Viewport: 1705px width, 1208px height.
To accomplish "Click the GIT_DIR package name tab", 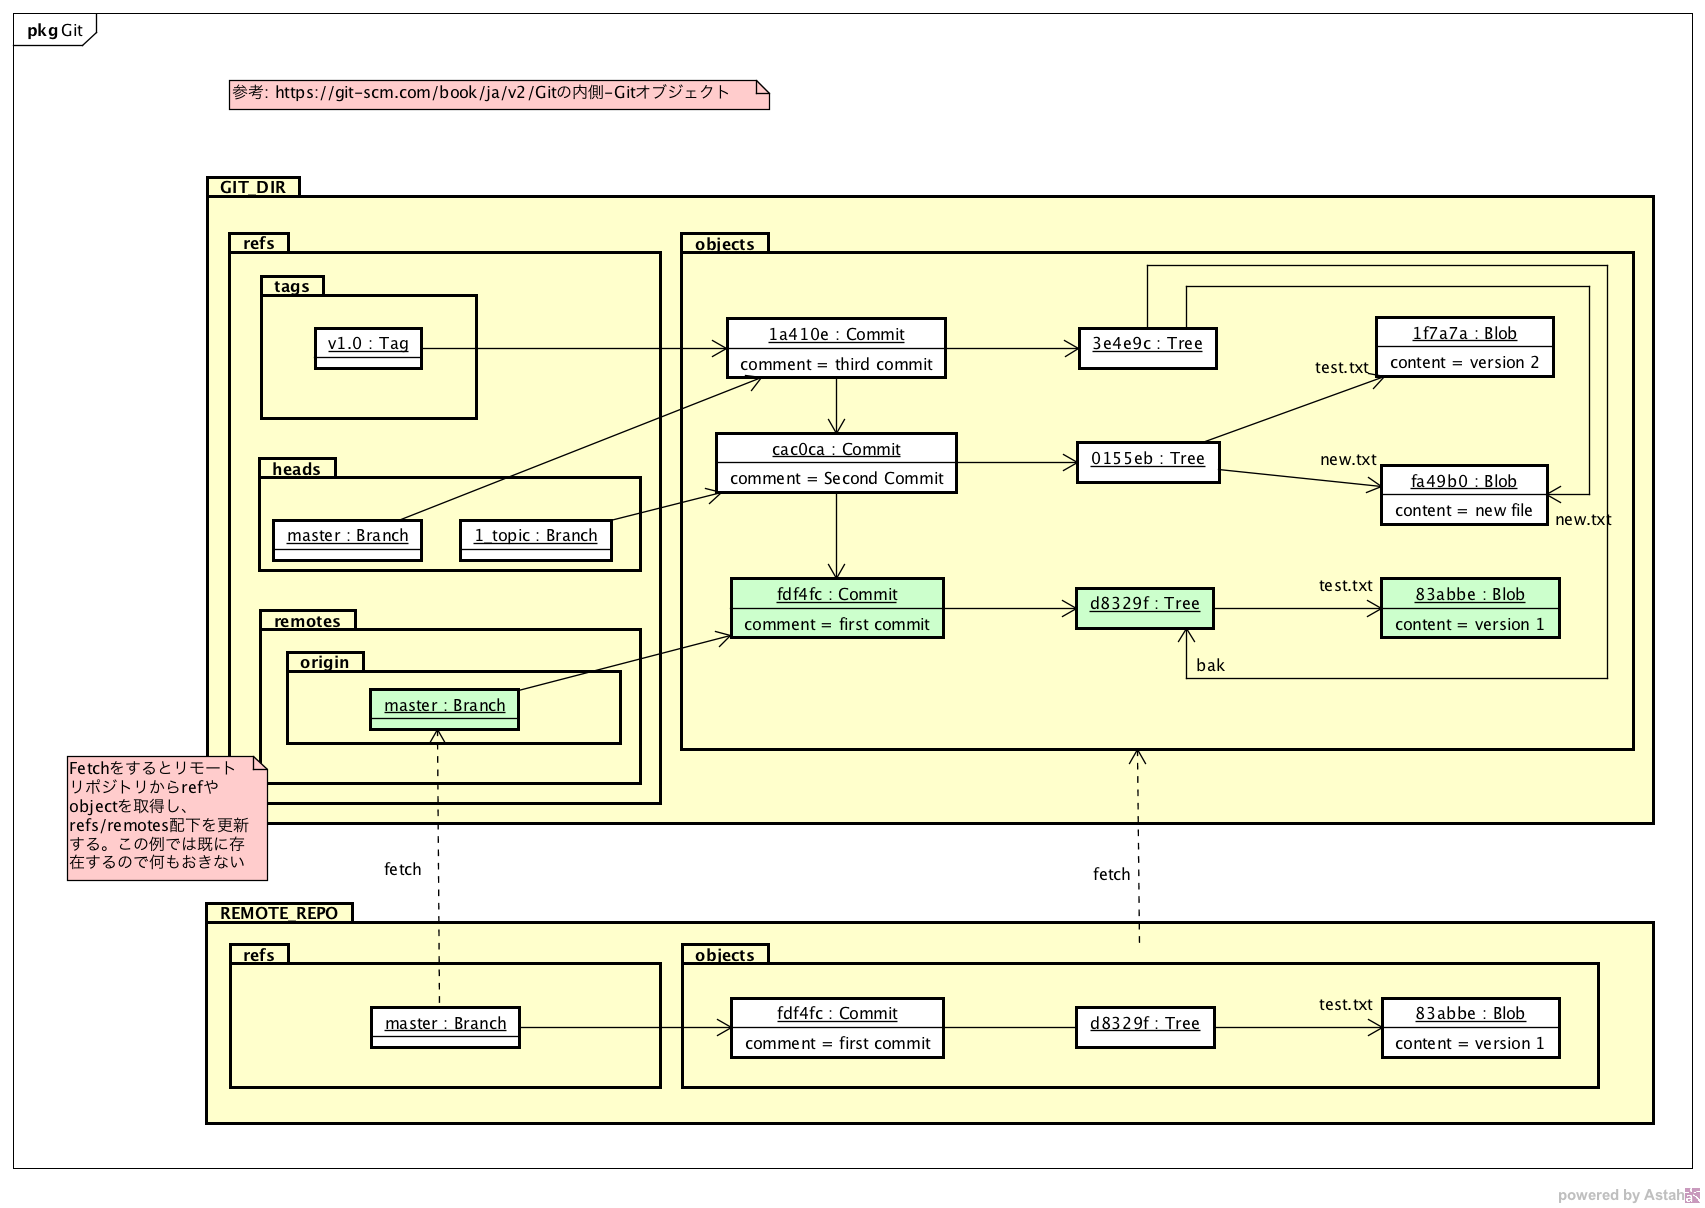I will 253,187.
